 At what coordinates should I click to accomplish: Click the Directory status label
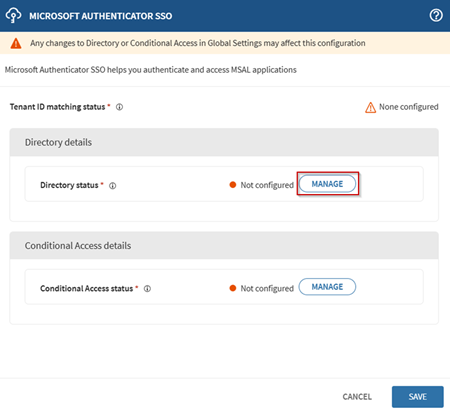point(69,185)
